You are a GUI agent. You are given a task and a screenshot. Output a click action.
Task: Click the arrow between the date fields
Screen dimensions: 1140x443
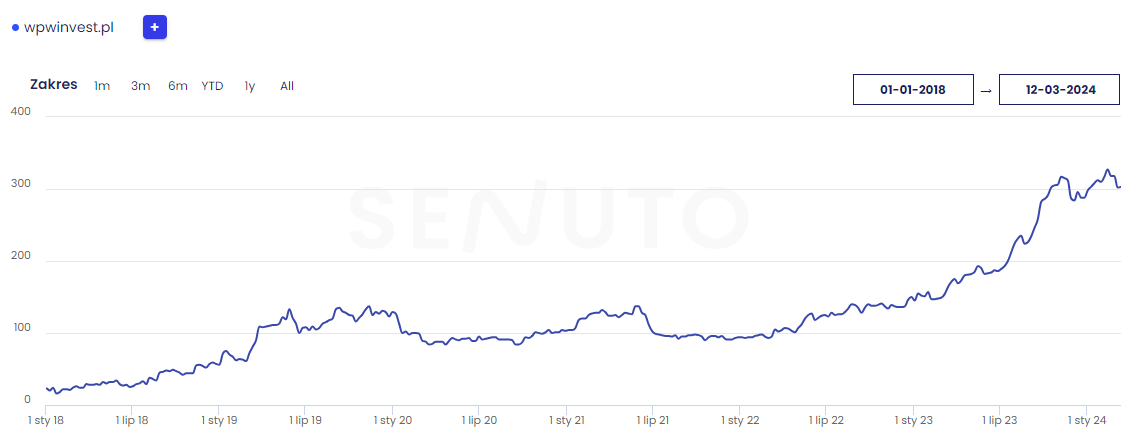(x=986, y=90)
